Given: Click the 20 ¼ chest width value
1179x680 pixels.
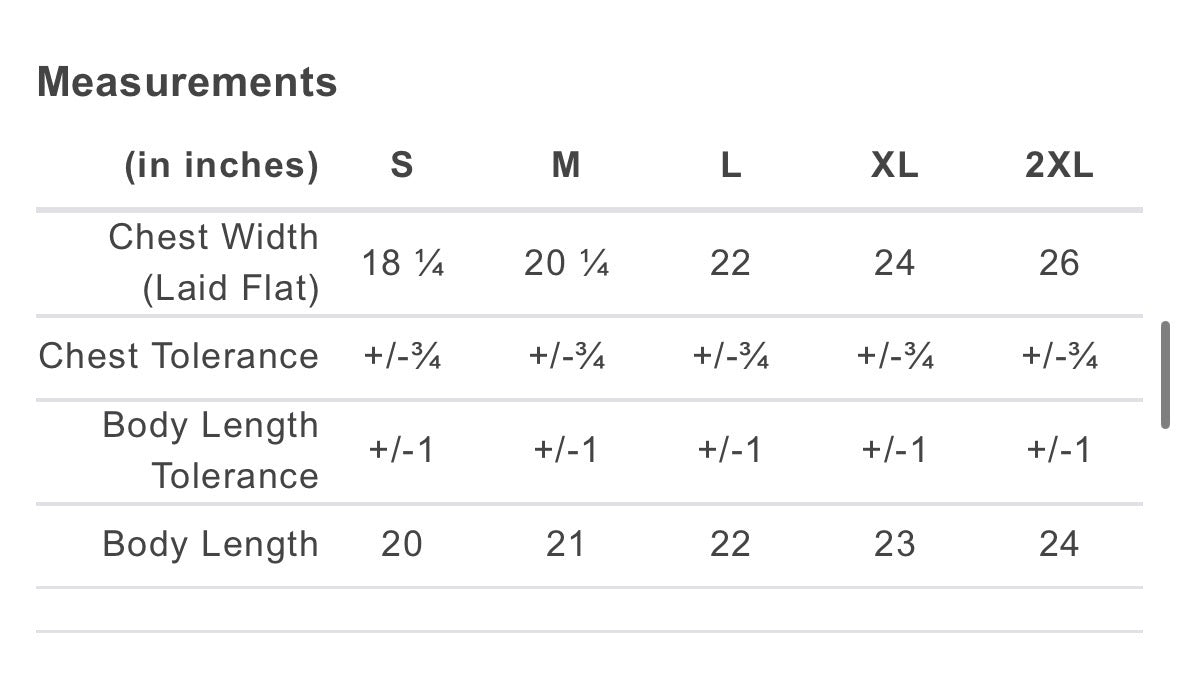Looking at the screenshot, I should point(566,263).
